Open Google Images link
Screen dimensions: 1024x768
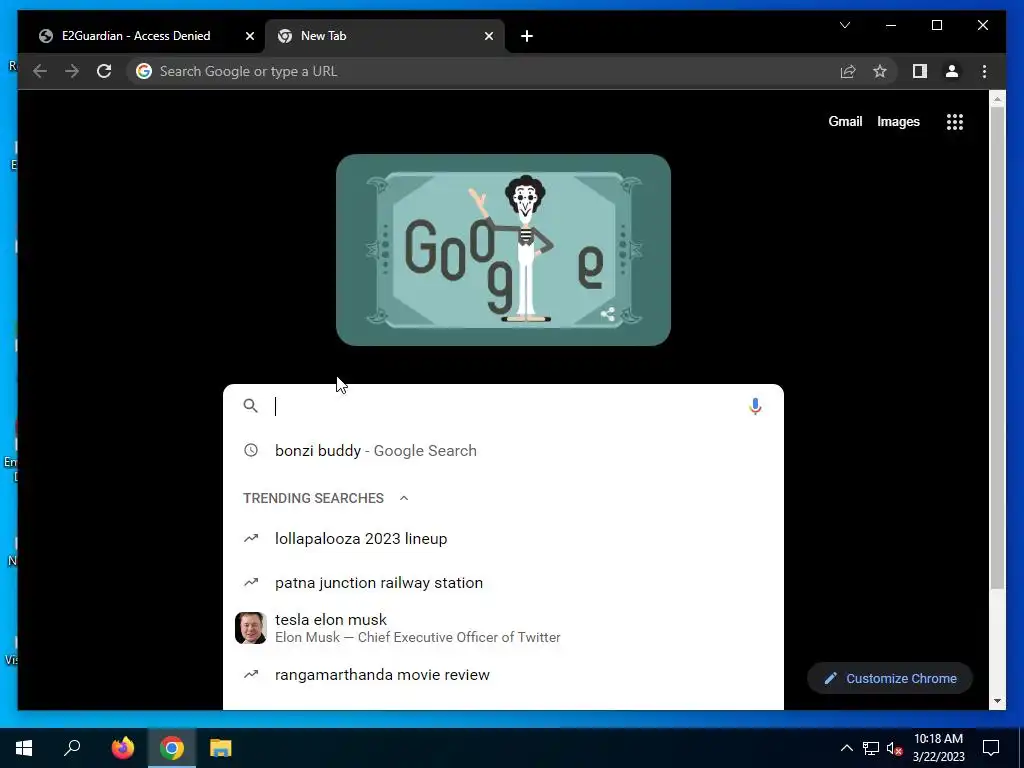point(898,121)
